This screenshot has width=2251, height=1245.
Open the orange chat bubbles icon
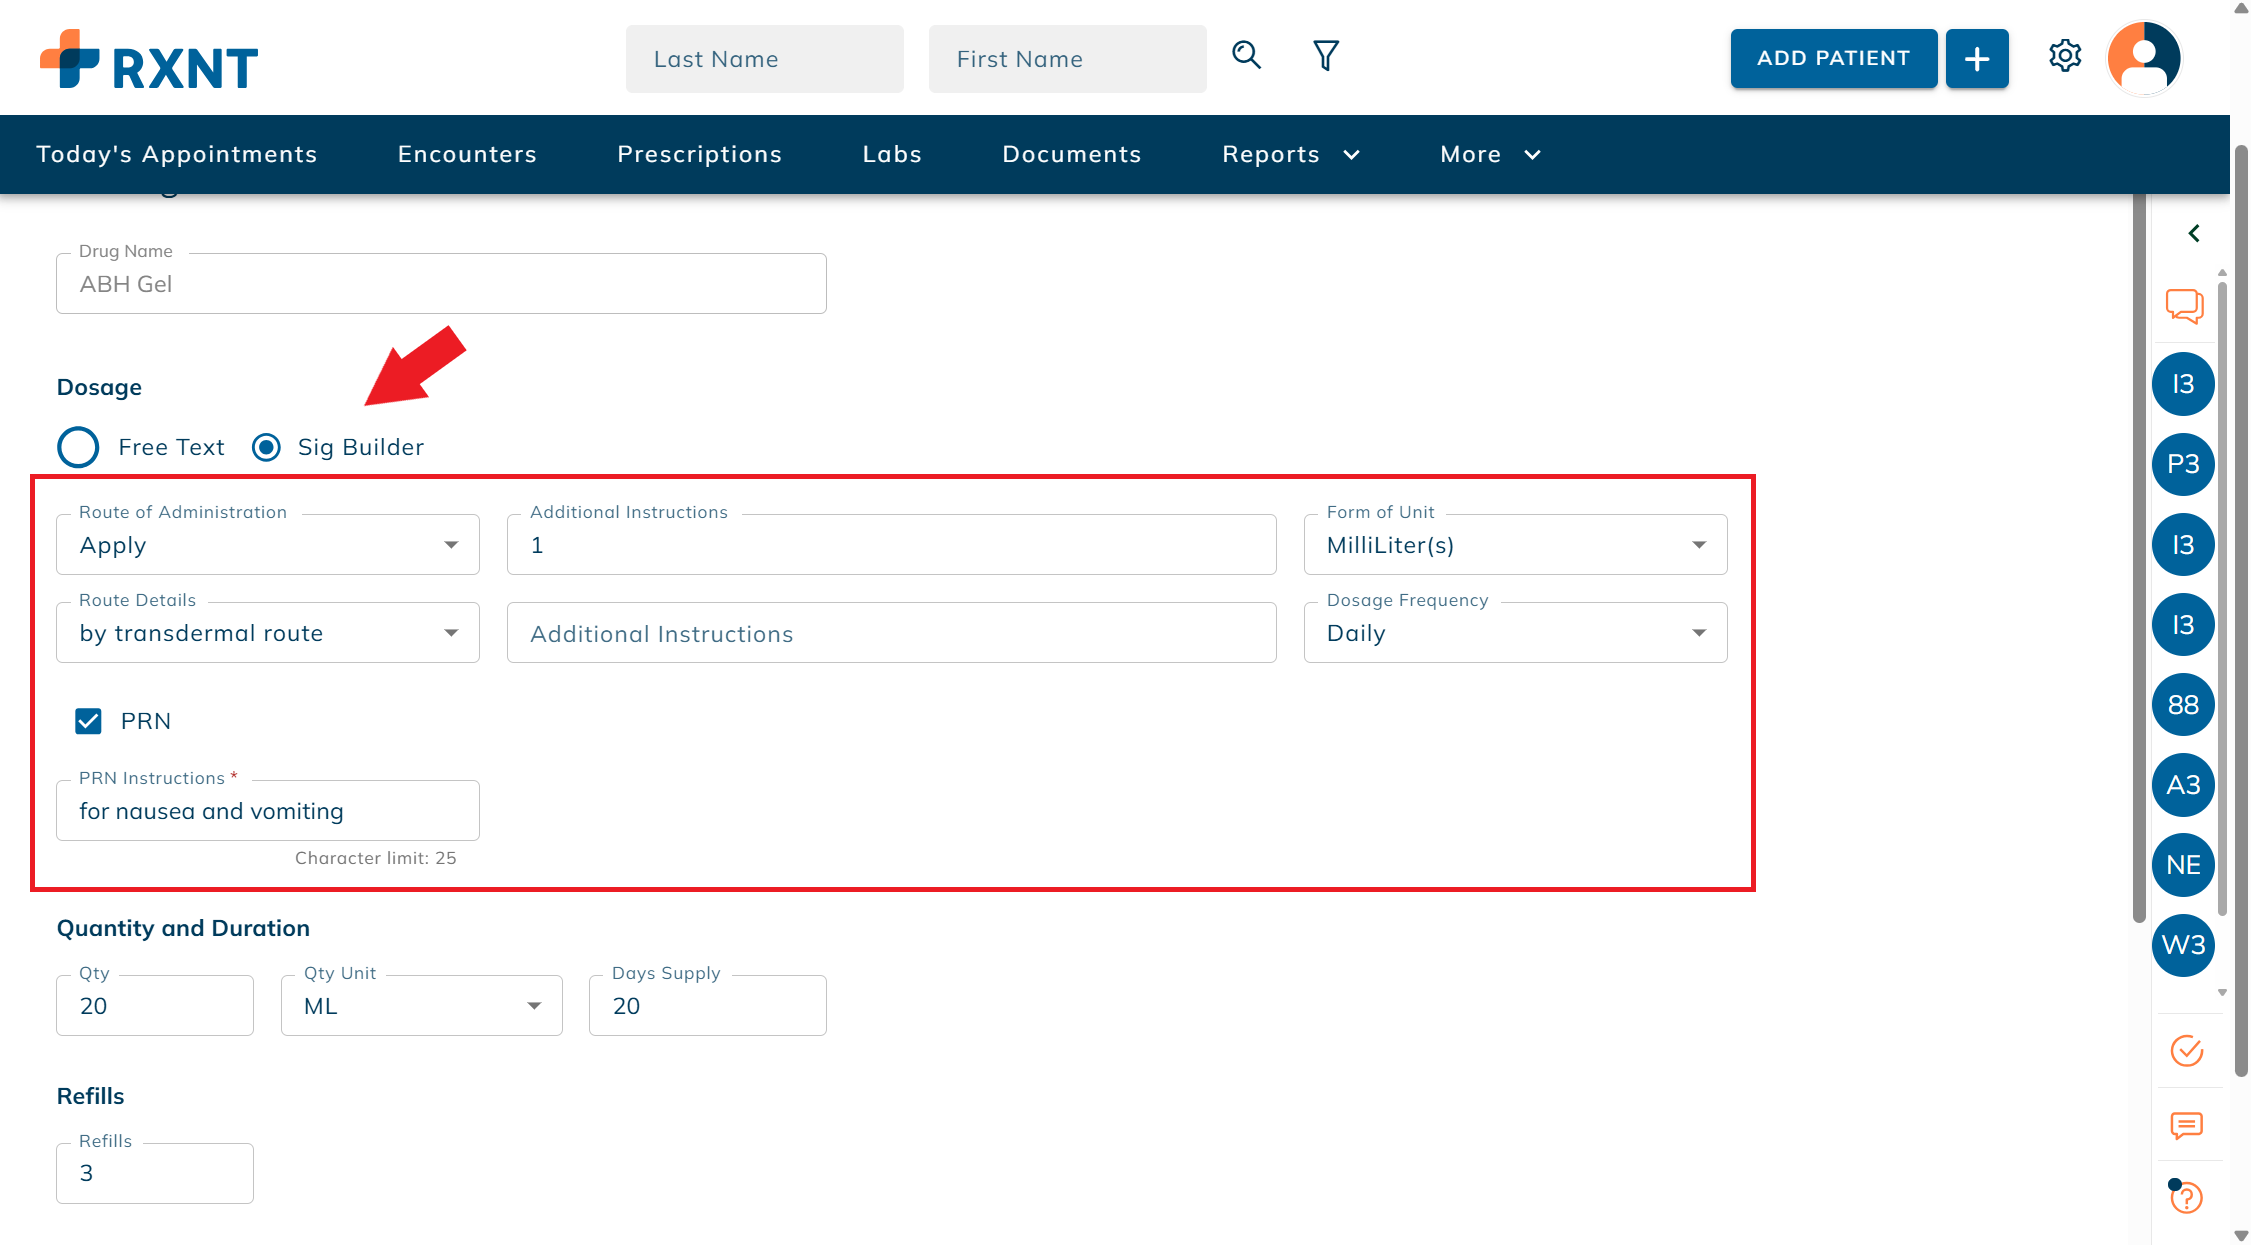coord(2184,306)
